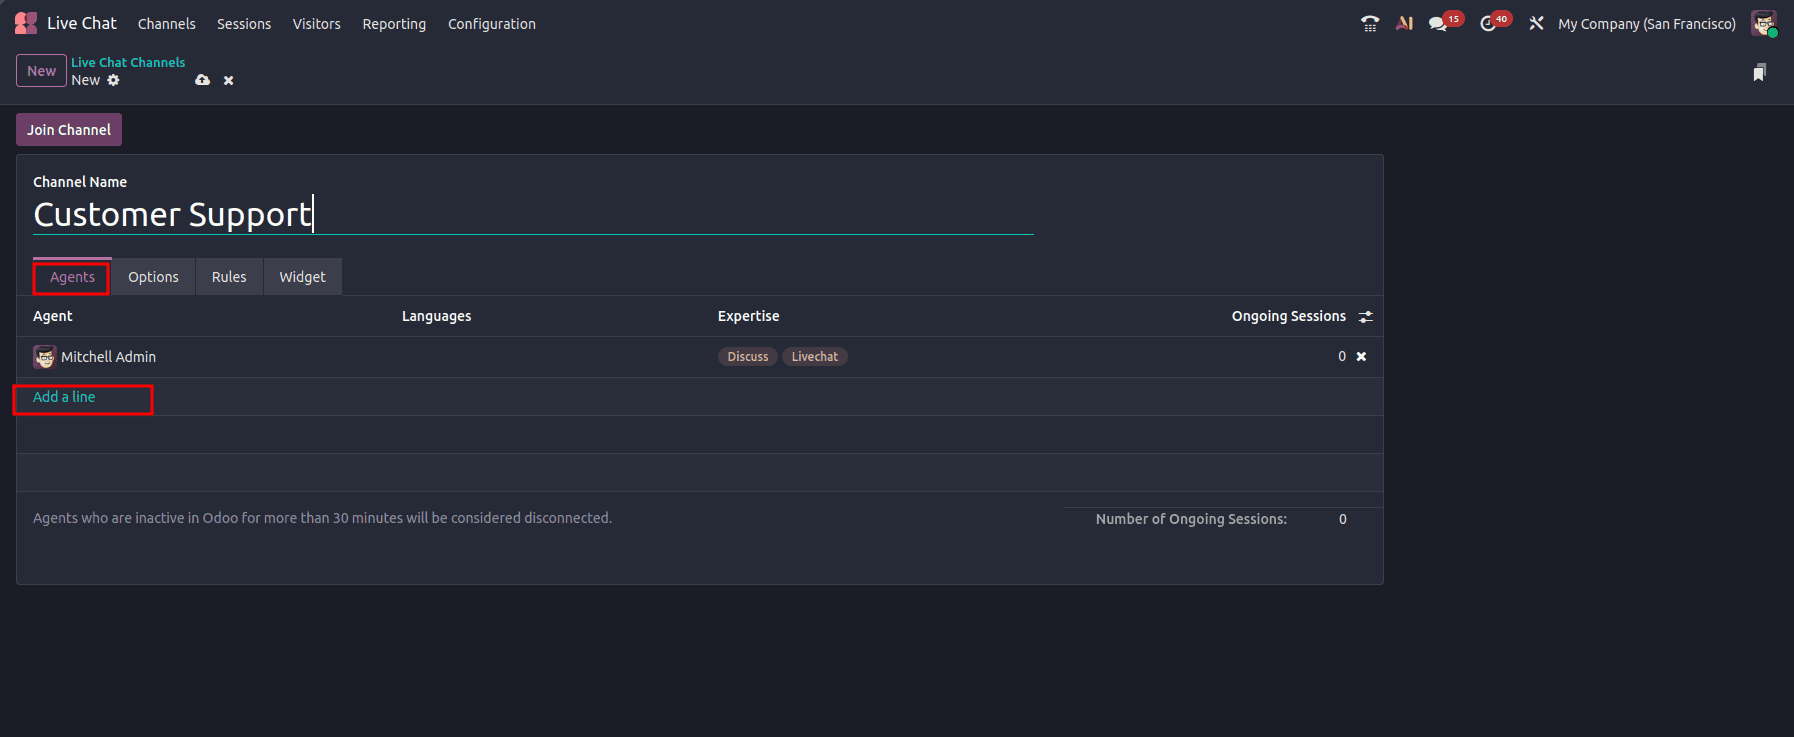Open the Visitors menu
This screenshot has height=737, width=1794.
coord(316,24)
